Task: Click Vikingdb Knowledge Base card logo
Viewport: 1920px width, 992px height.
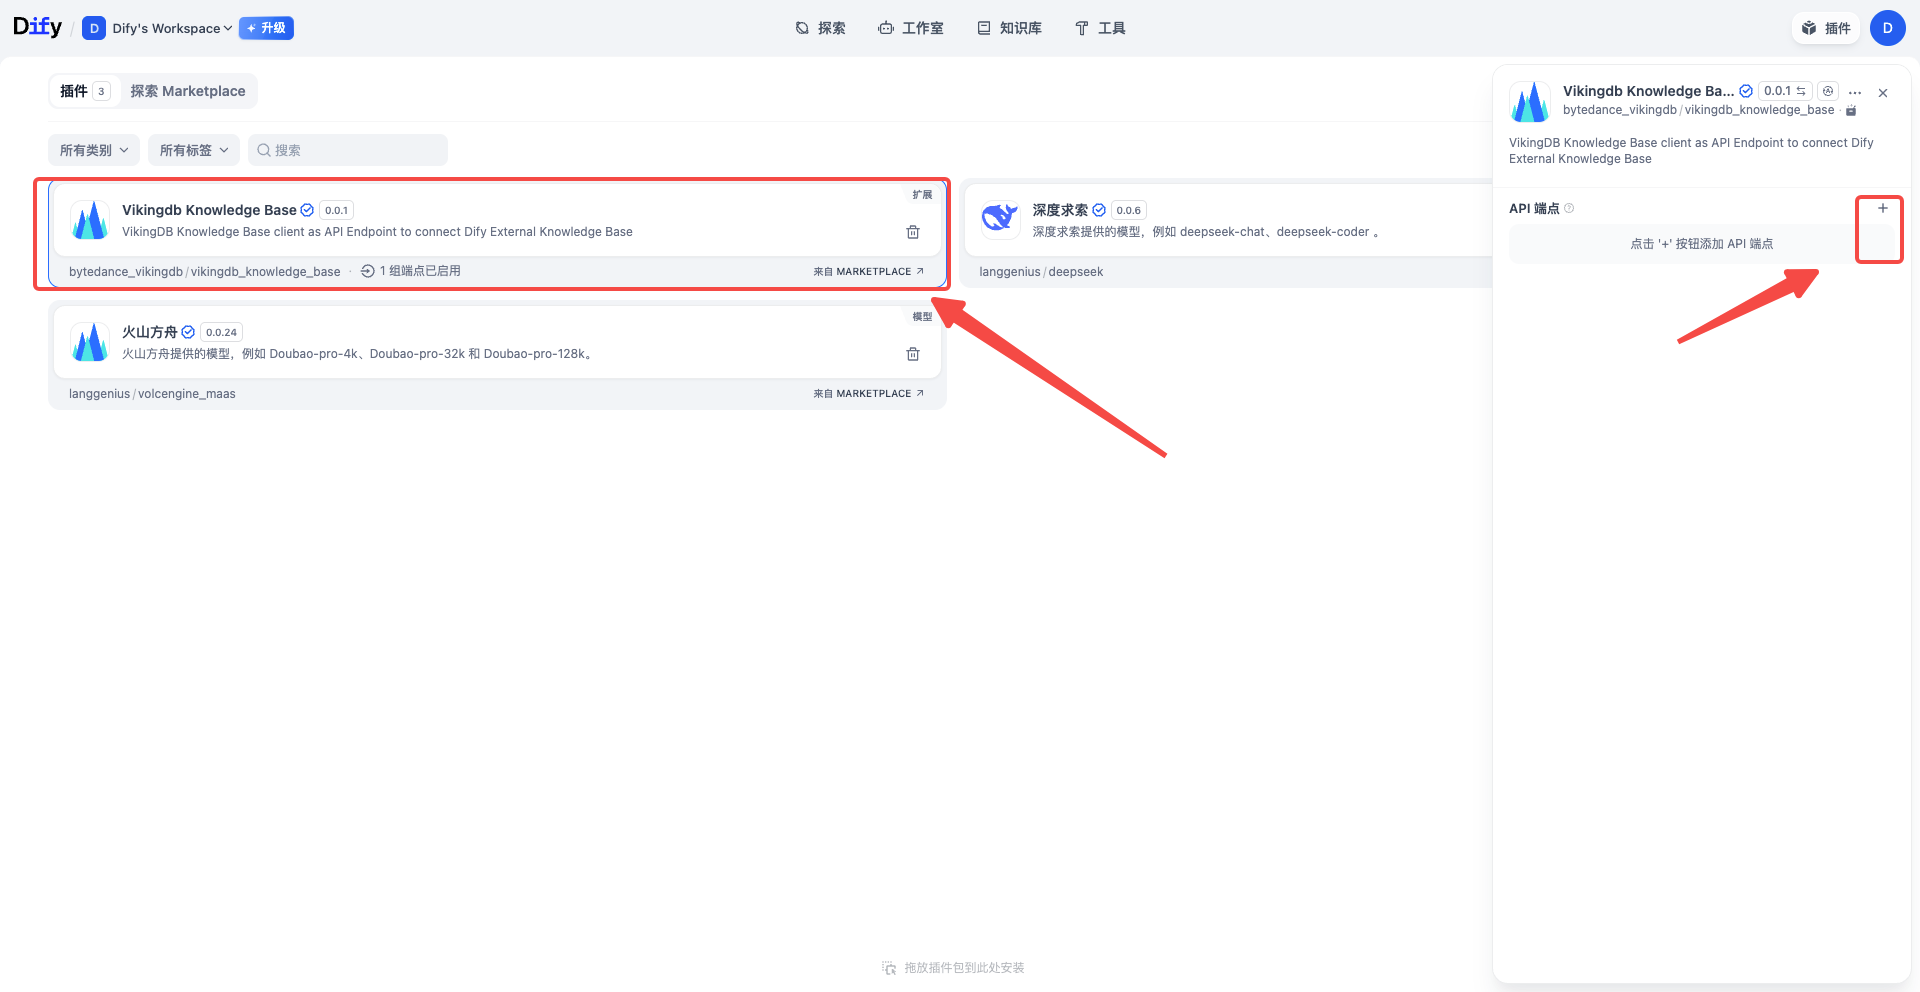Action: (90, 220)
